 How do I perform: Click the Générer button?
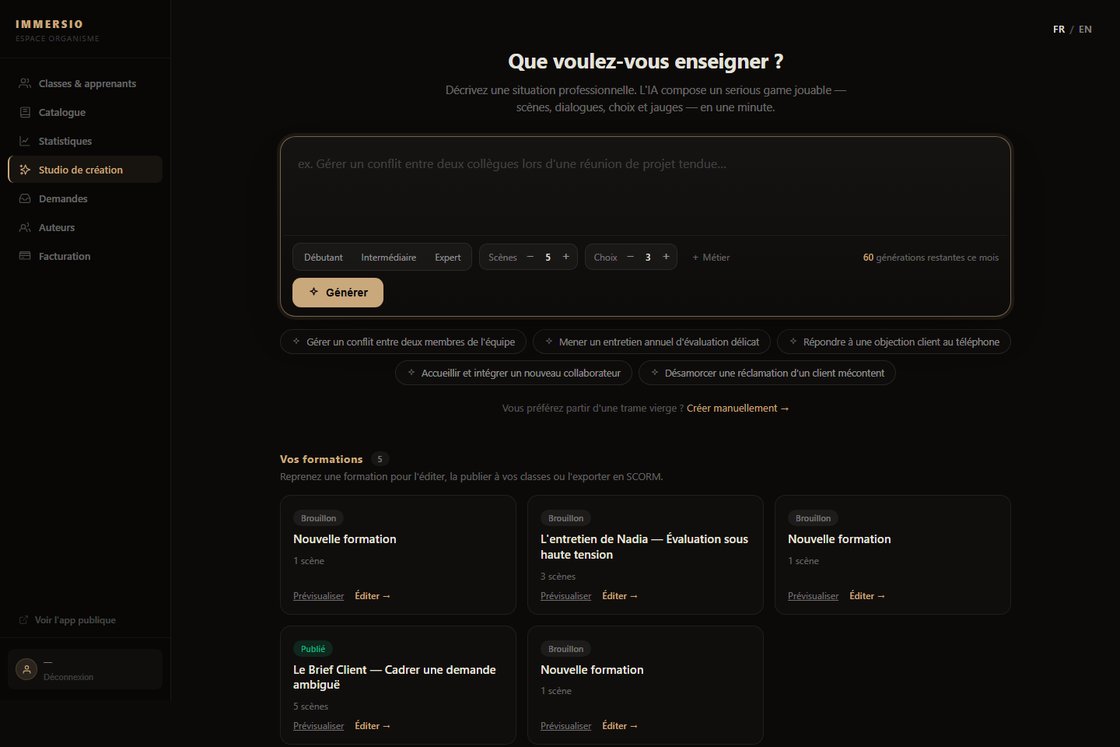(338, 292)
